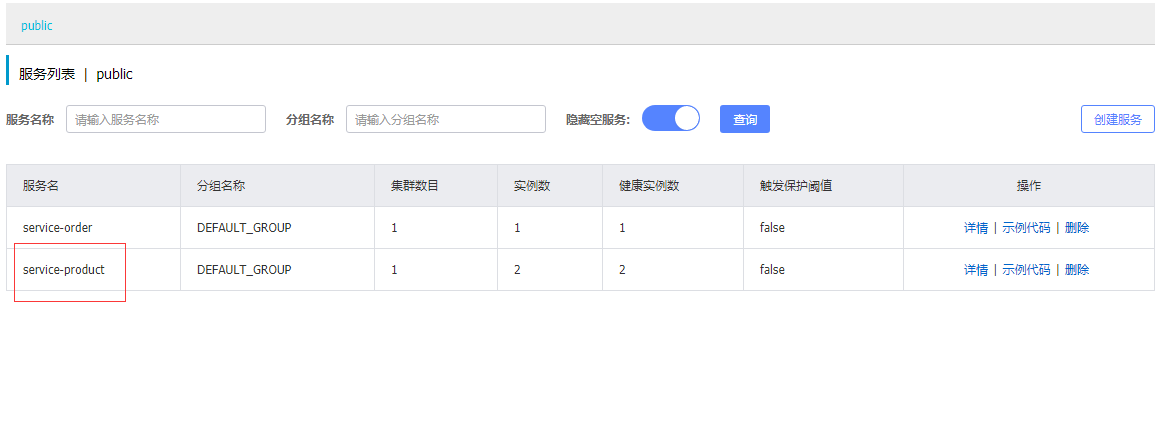
Task: Click the 分组名称 column header
Action: click(221, 186)
